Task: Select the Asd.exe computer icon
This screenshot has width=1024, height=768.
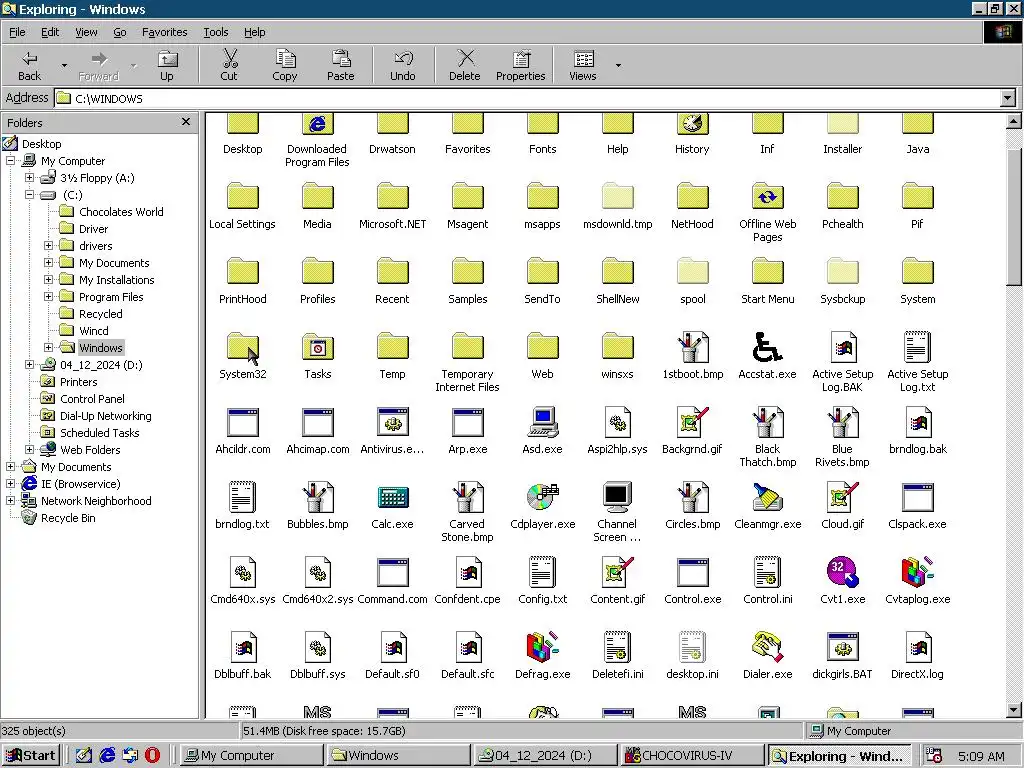Action: pyautogui.click(x=543, y=423)
